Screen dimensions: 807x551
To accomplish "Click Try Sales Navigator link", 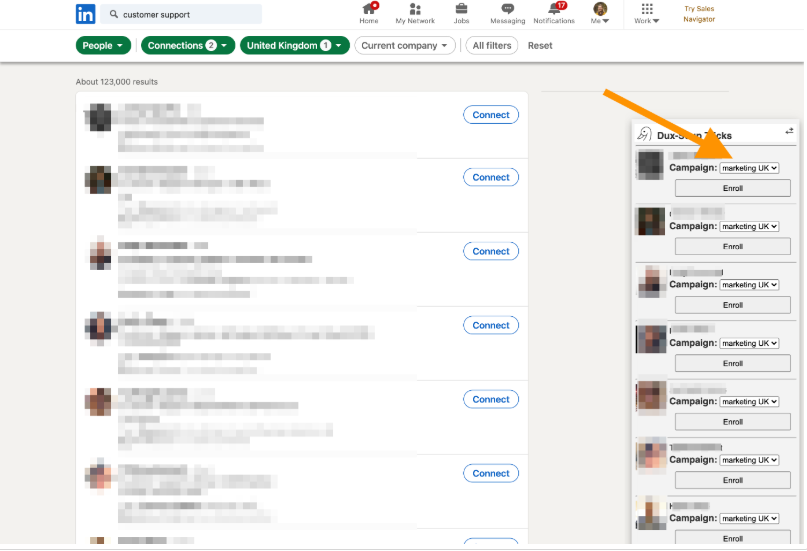I will click(x=699, y=14).
